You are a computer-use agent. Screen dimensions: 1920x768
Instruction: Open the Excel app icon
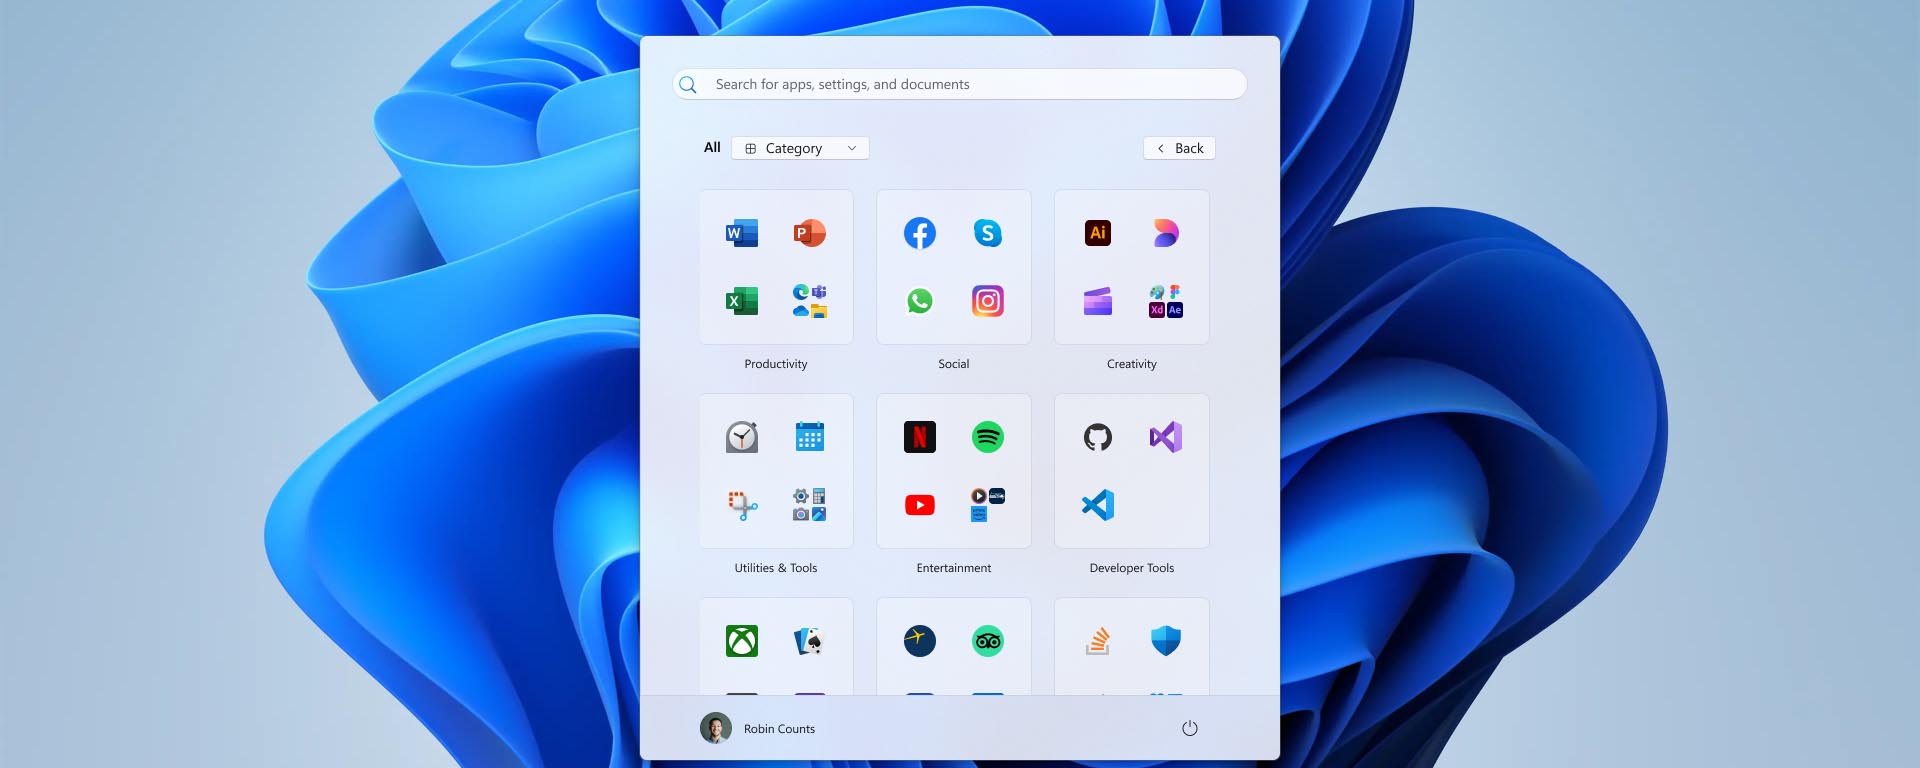[742, 301]
